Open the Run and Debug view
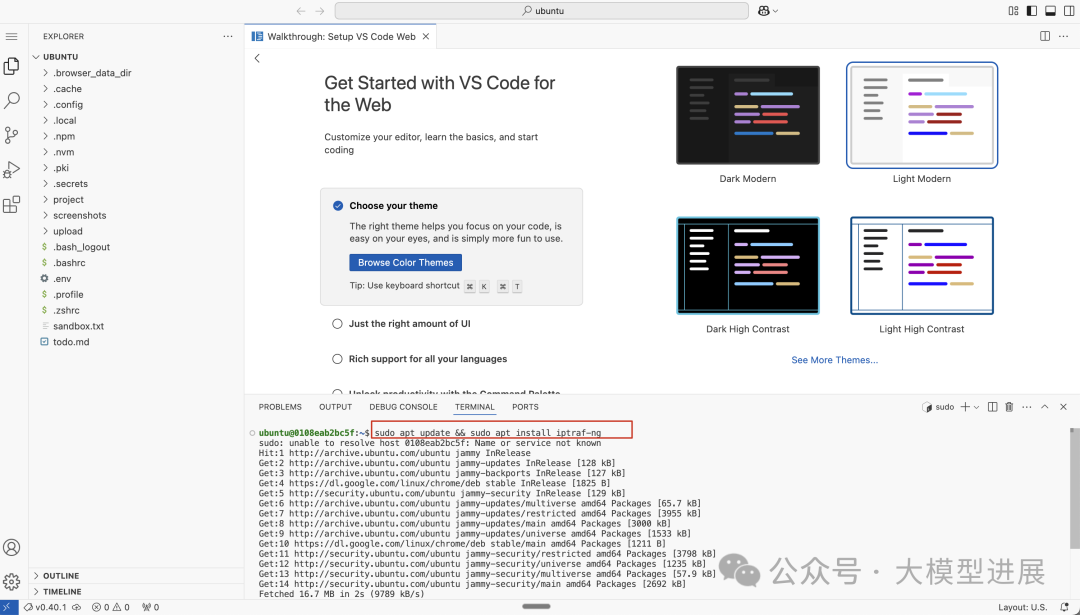 tap(12, 169)
